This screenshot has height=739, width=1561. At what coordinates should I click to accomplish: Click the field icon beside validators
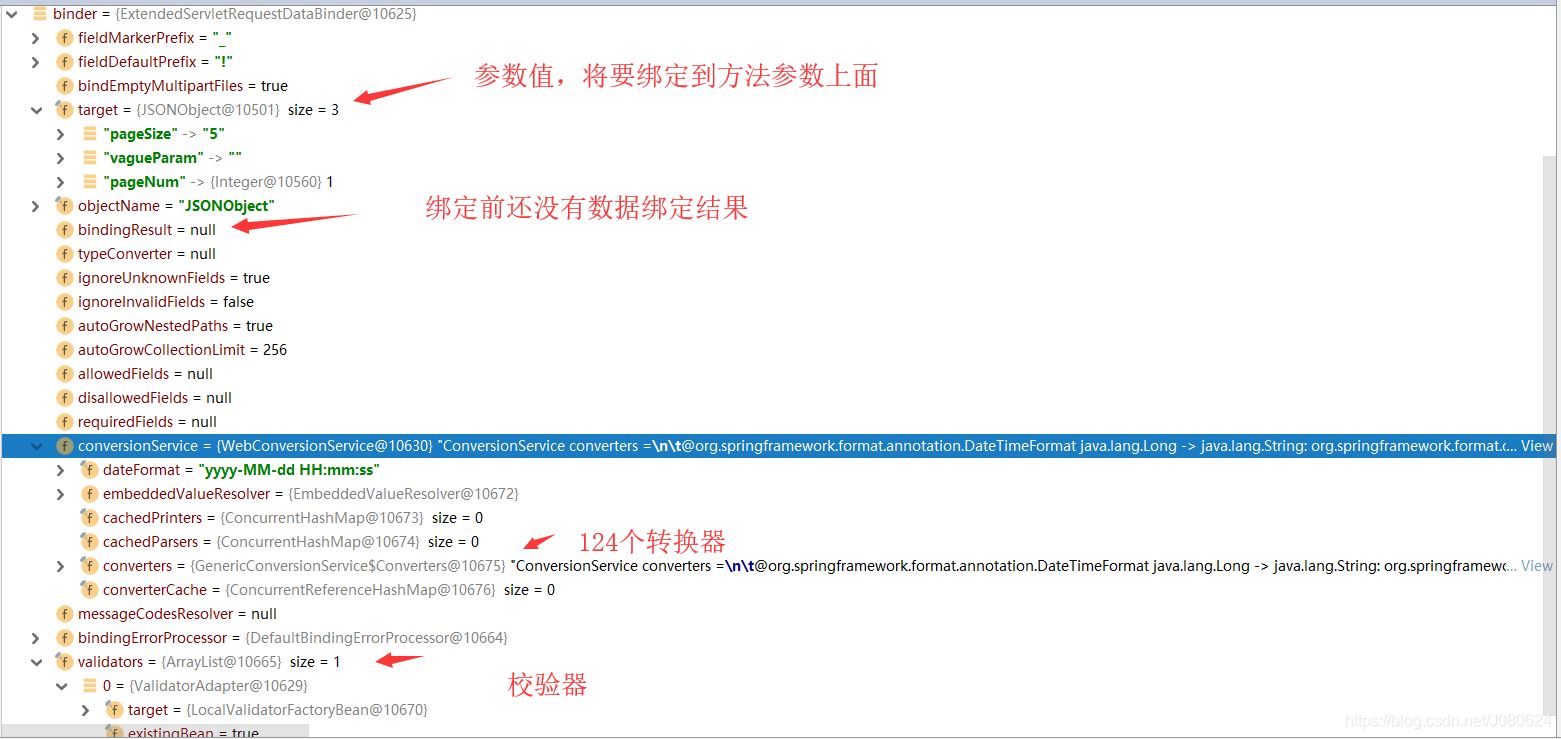coord(65,662)
